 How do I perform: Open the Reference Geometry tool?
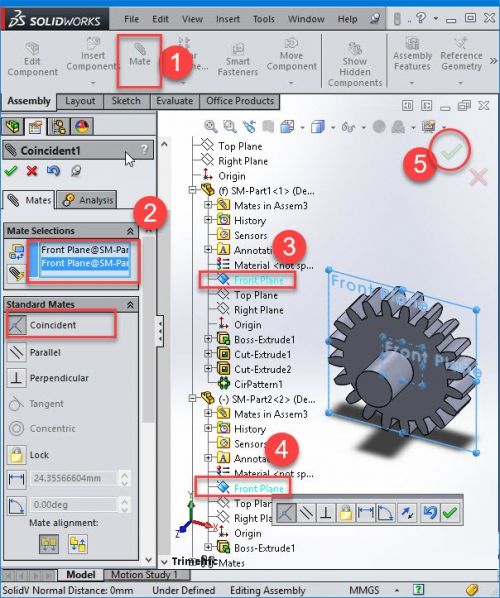pyautogui.click(x=461, y=54)
